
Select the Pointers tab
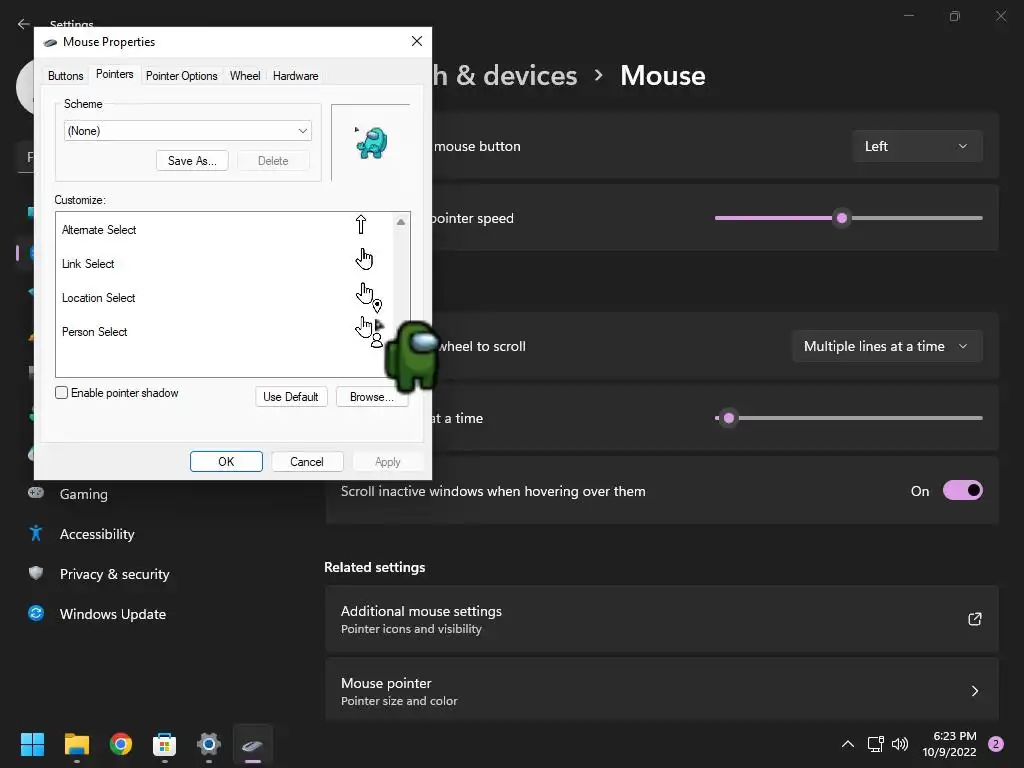(x=114, y=74)
